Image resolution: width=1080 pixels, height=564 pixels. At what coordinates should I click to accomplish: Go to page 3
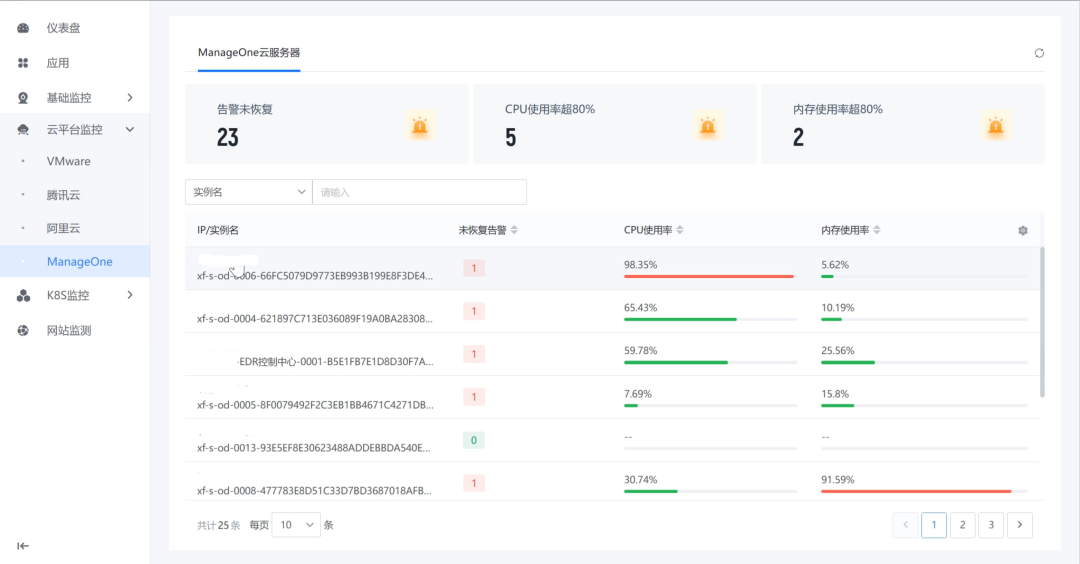coord(991,525)
